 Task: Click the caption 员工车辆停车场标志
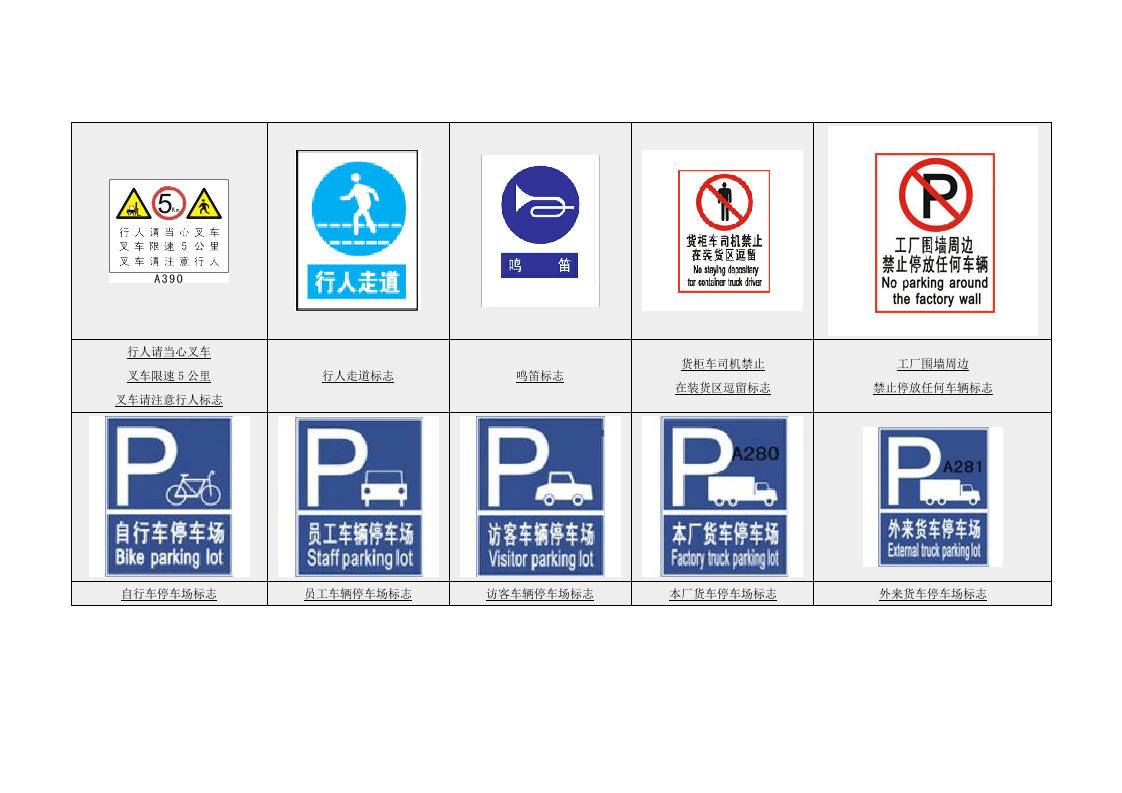pos(358,594)
